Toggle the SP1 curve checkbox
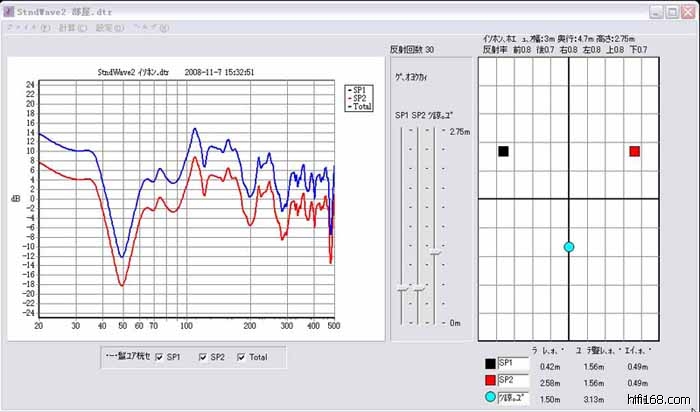The width and height of the screenshot is (700, 412). 159,357
